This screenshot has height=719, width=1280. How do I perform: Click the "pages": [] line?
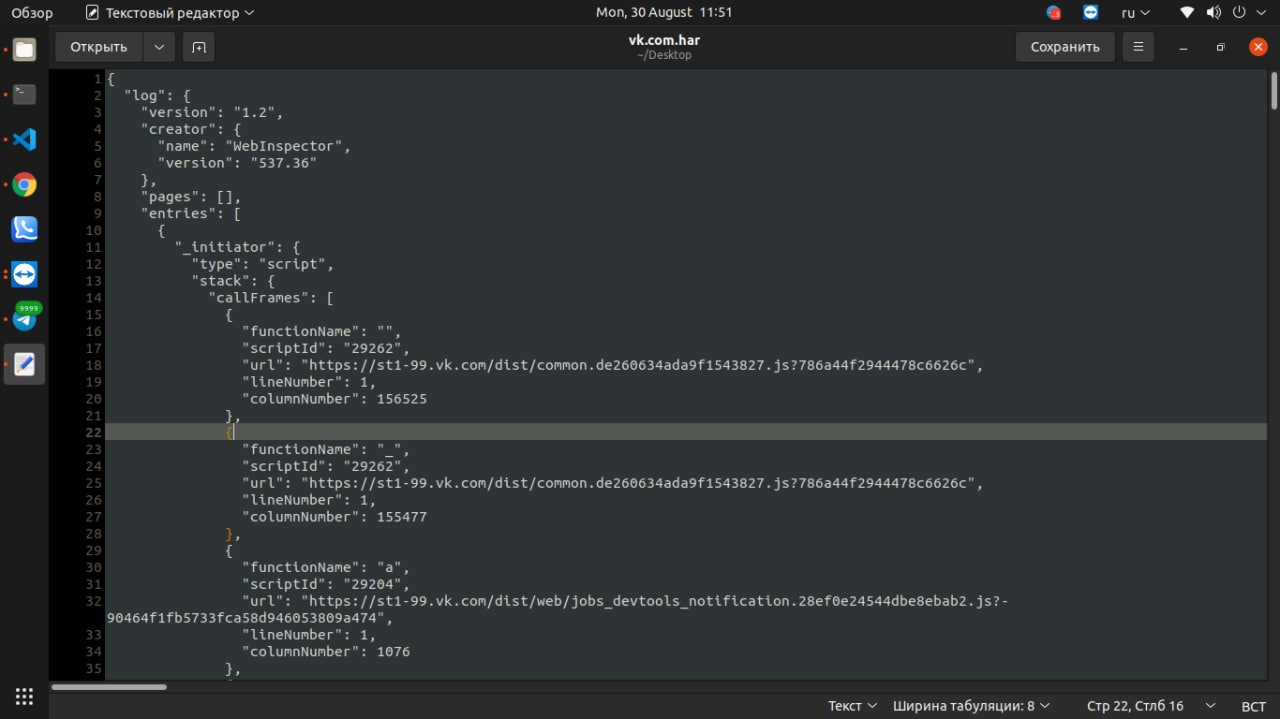pyautogui.click(x=191, y=197)
